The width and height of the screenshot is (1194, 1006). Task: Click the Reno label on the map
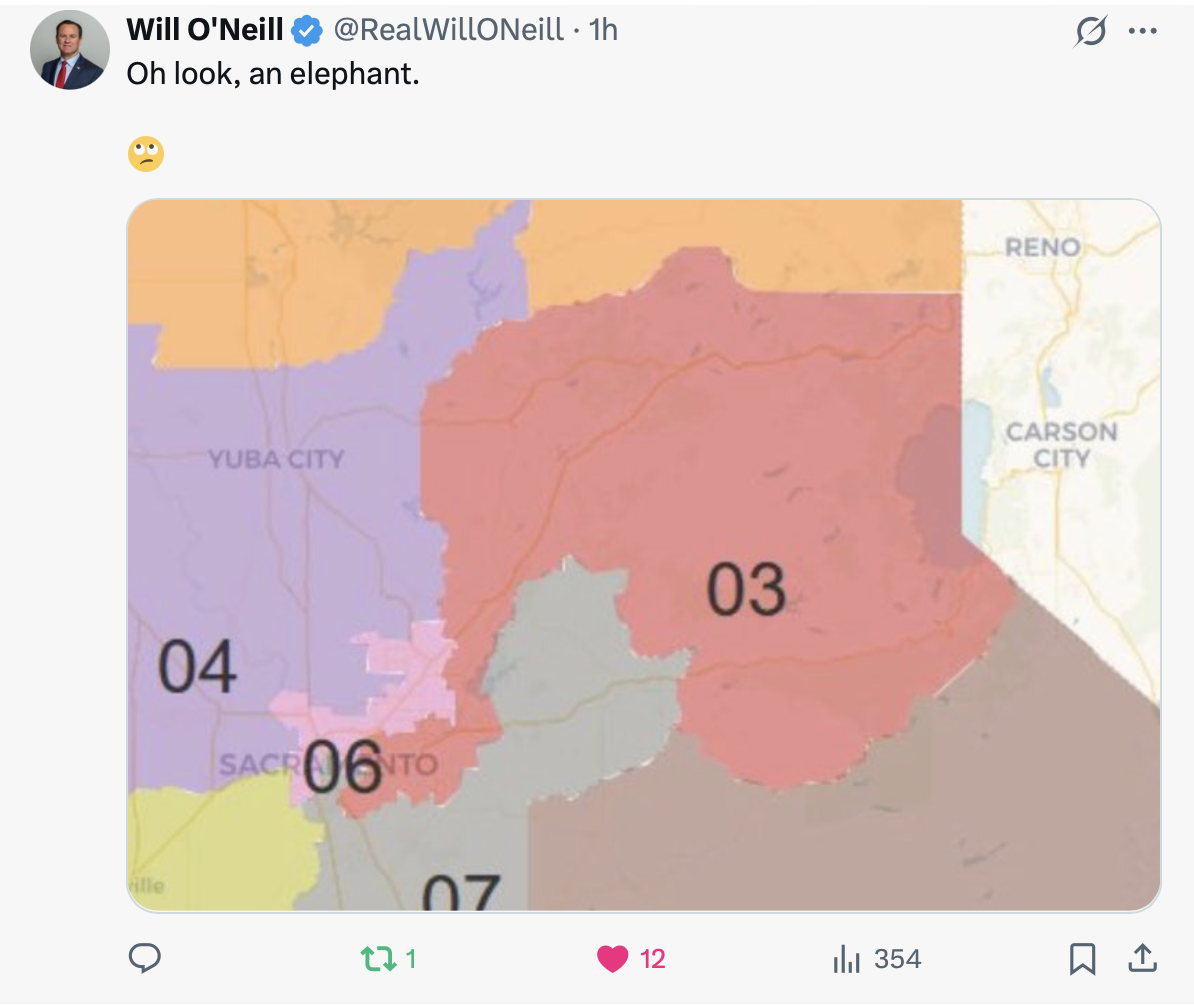1042,247
